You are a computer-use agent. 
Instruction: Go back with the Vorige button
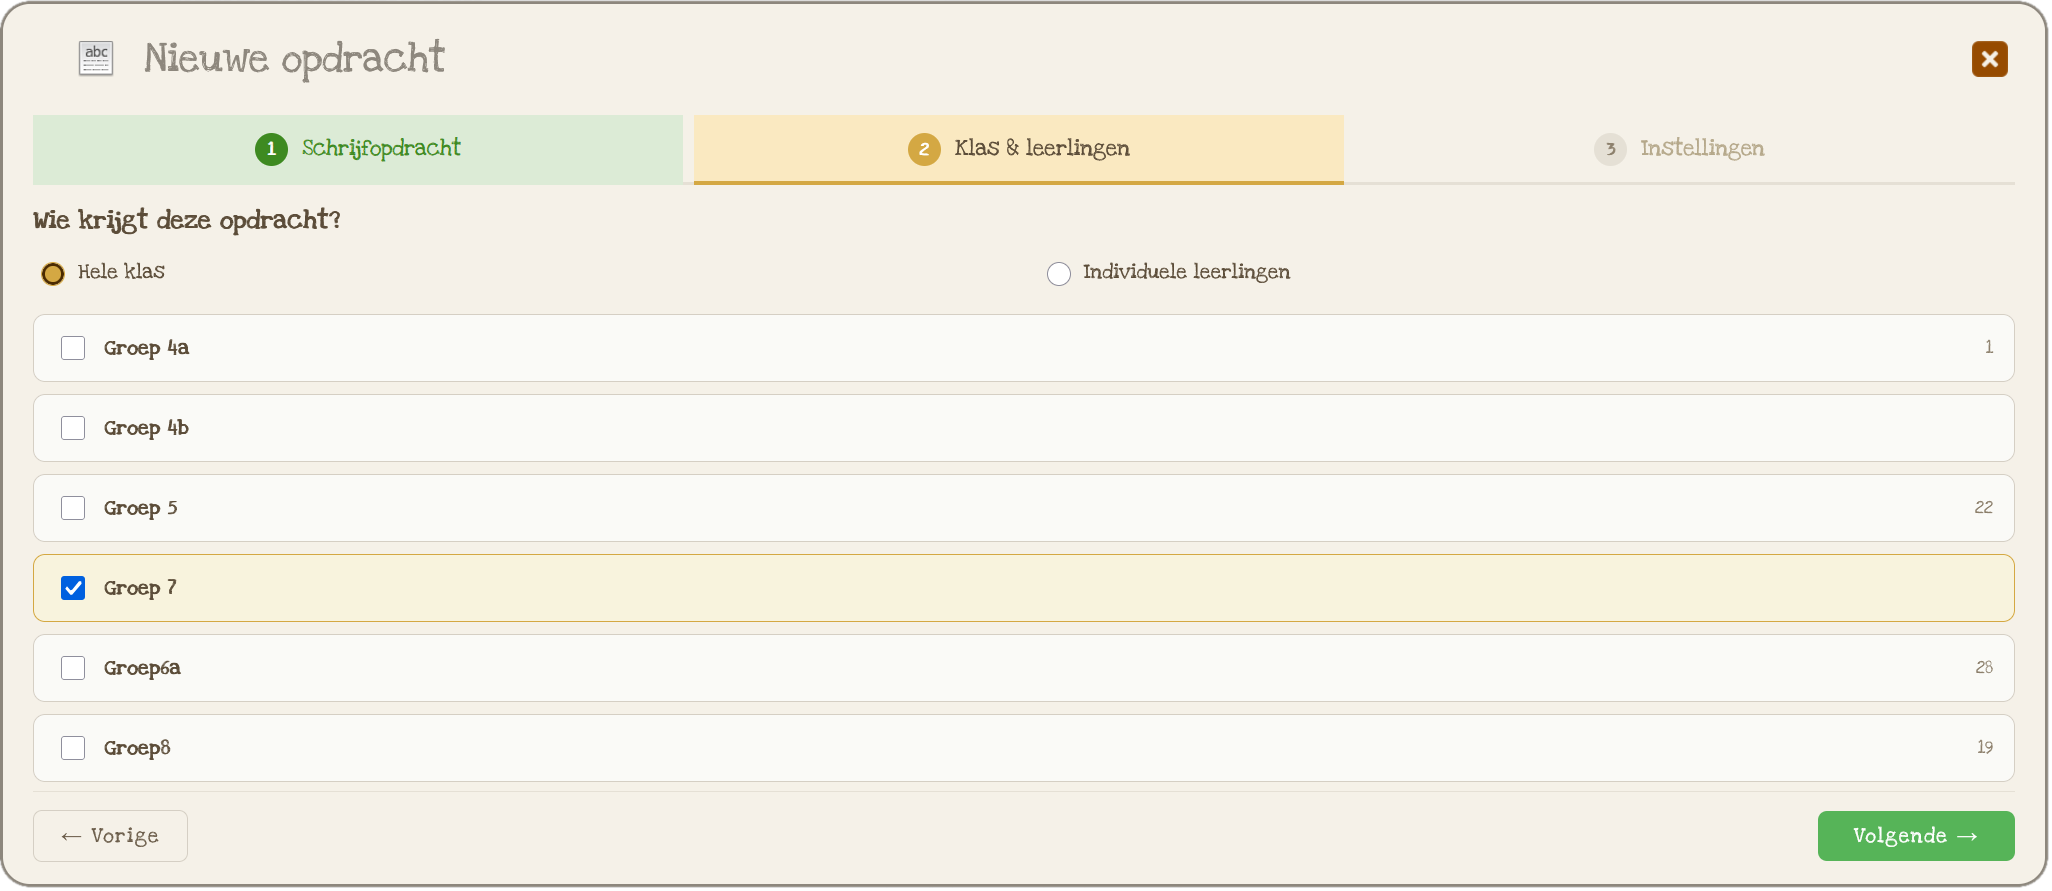[x=110, y=836]
